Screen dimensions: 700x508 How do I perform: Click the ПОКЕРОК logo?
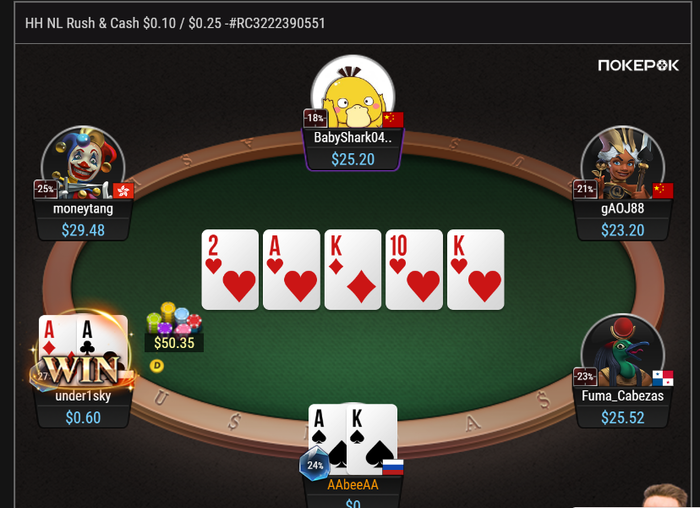638,66
